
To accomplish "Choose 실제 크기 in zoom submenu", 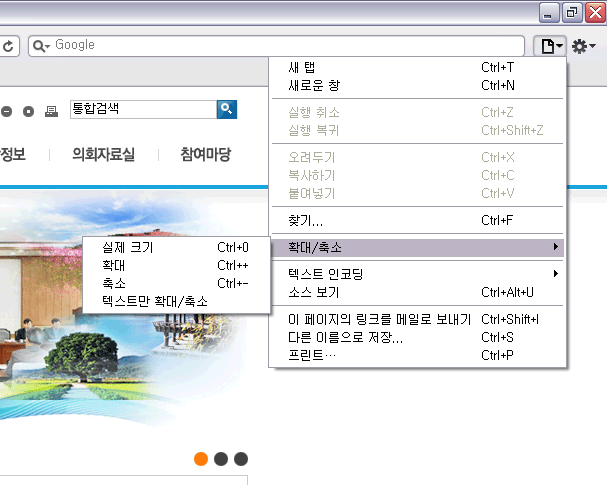I will pyautogui.click(x=176, y=247).
